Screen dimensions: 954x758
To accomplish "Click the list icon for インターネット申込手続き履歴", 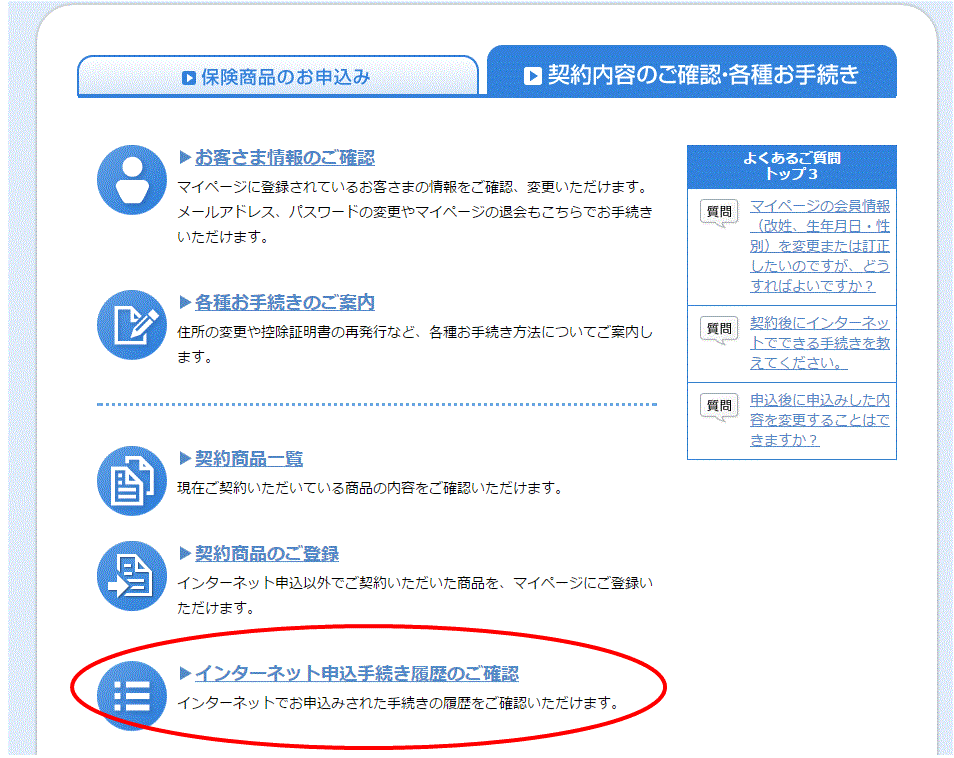I will pos(132,696).
